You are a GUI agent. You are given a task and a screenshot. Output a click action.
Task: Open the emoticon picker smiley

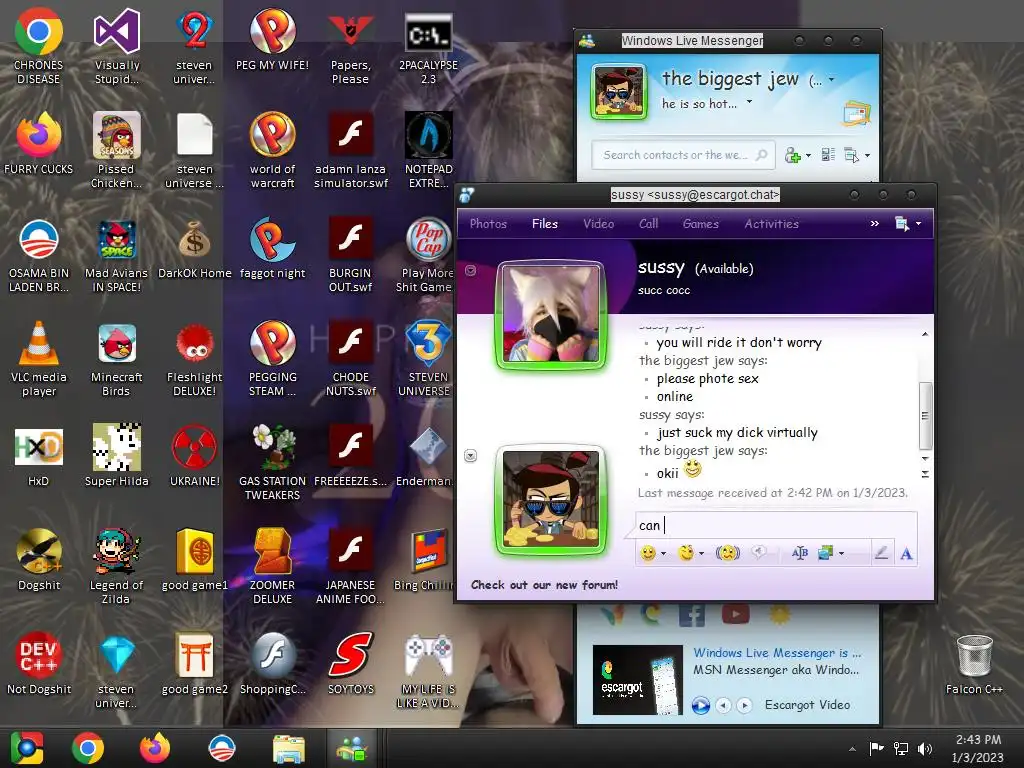coord(647,553)
